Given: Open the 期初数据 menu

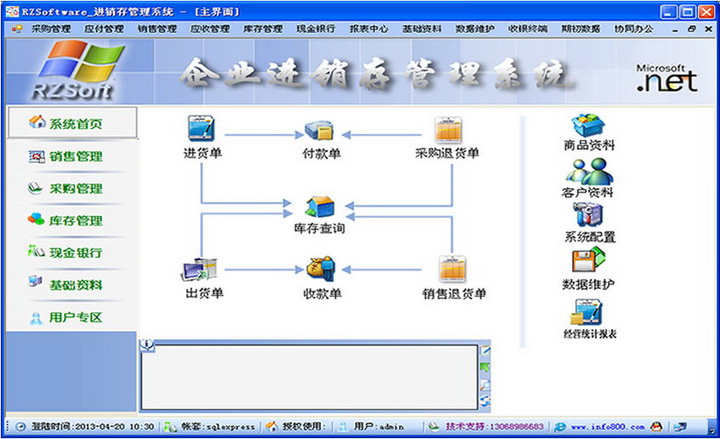Looking at the screenshot, I should click(581, 29).
